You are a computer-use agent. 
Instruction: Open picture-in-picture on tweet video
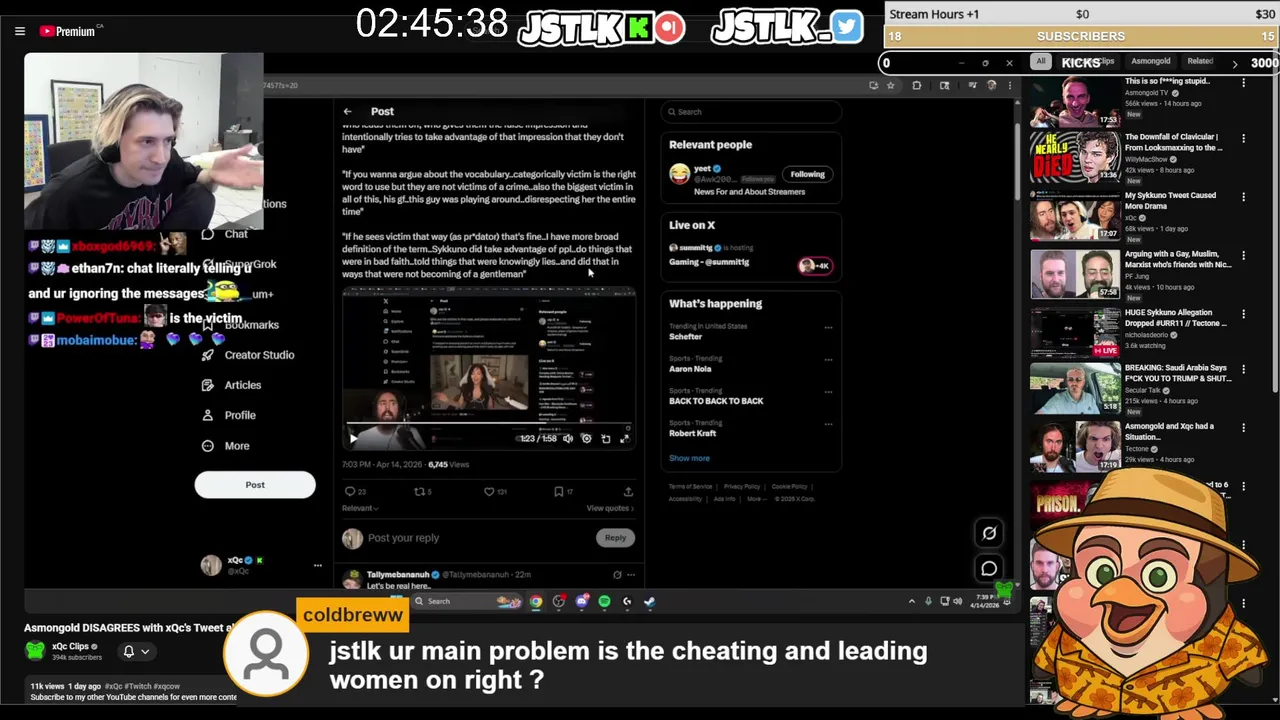pyautogui.click(x=605, y=438)
